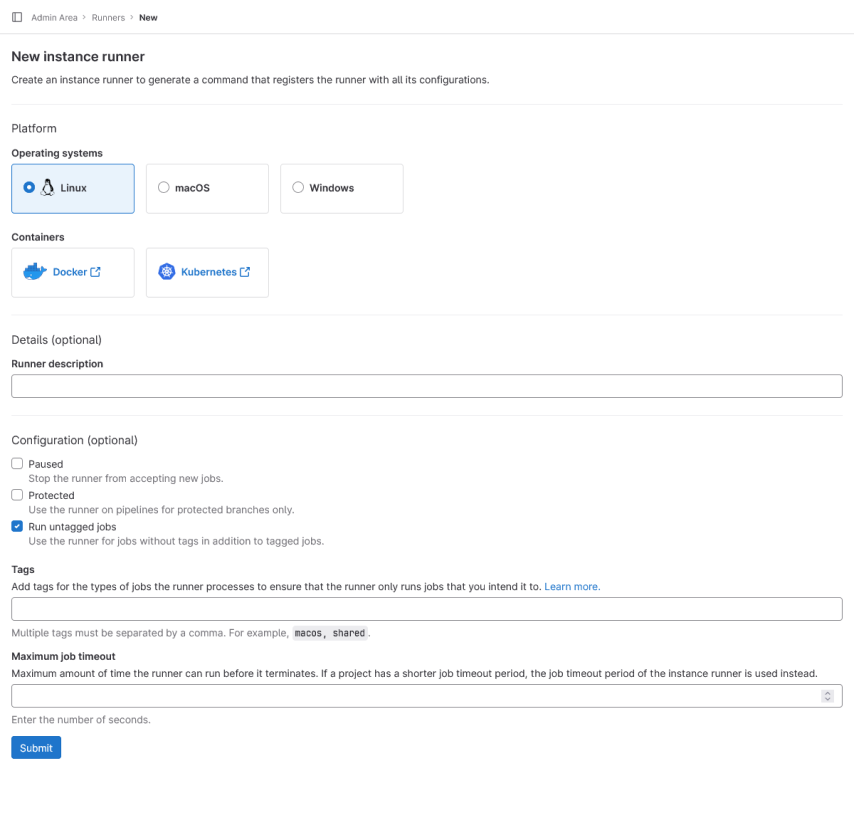Choose Windows as the operating system
Image resolution: width=854 pixels, height=830 pixels.
pos(297,188)
